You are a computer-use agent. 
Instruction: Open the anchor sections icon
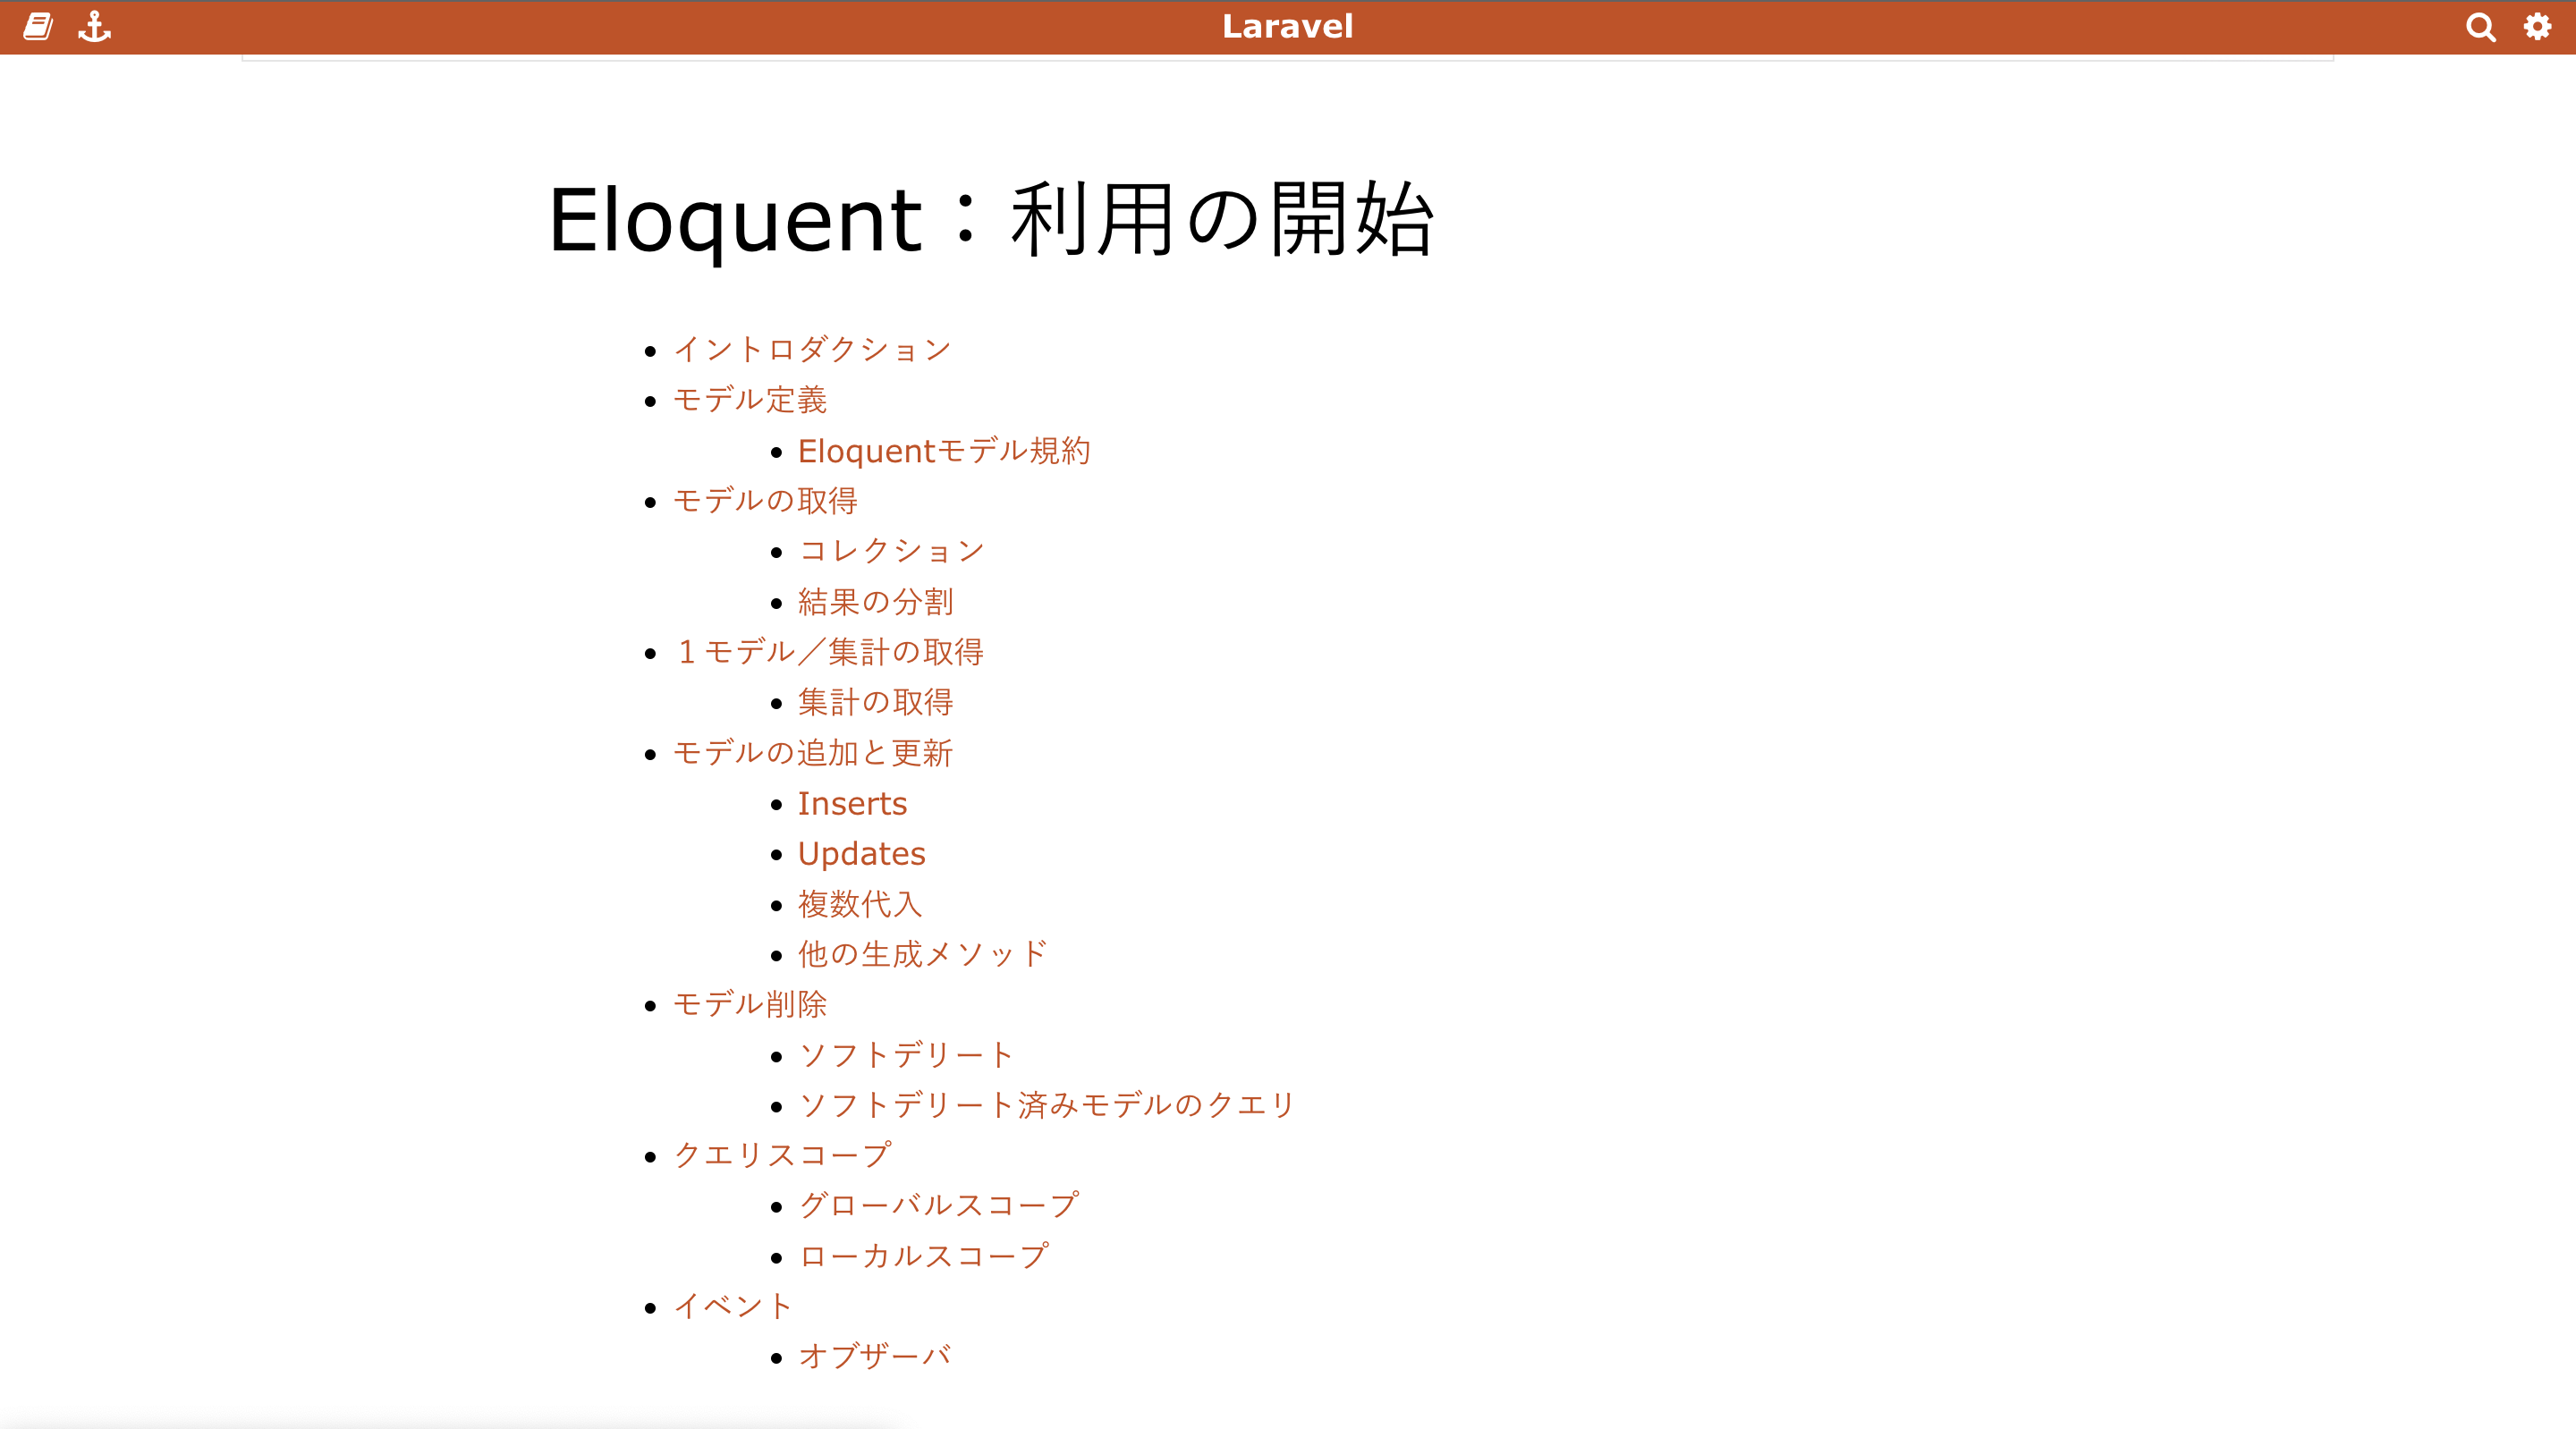pyautogui.click(x=95, y=26)
